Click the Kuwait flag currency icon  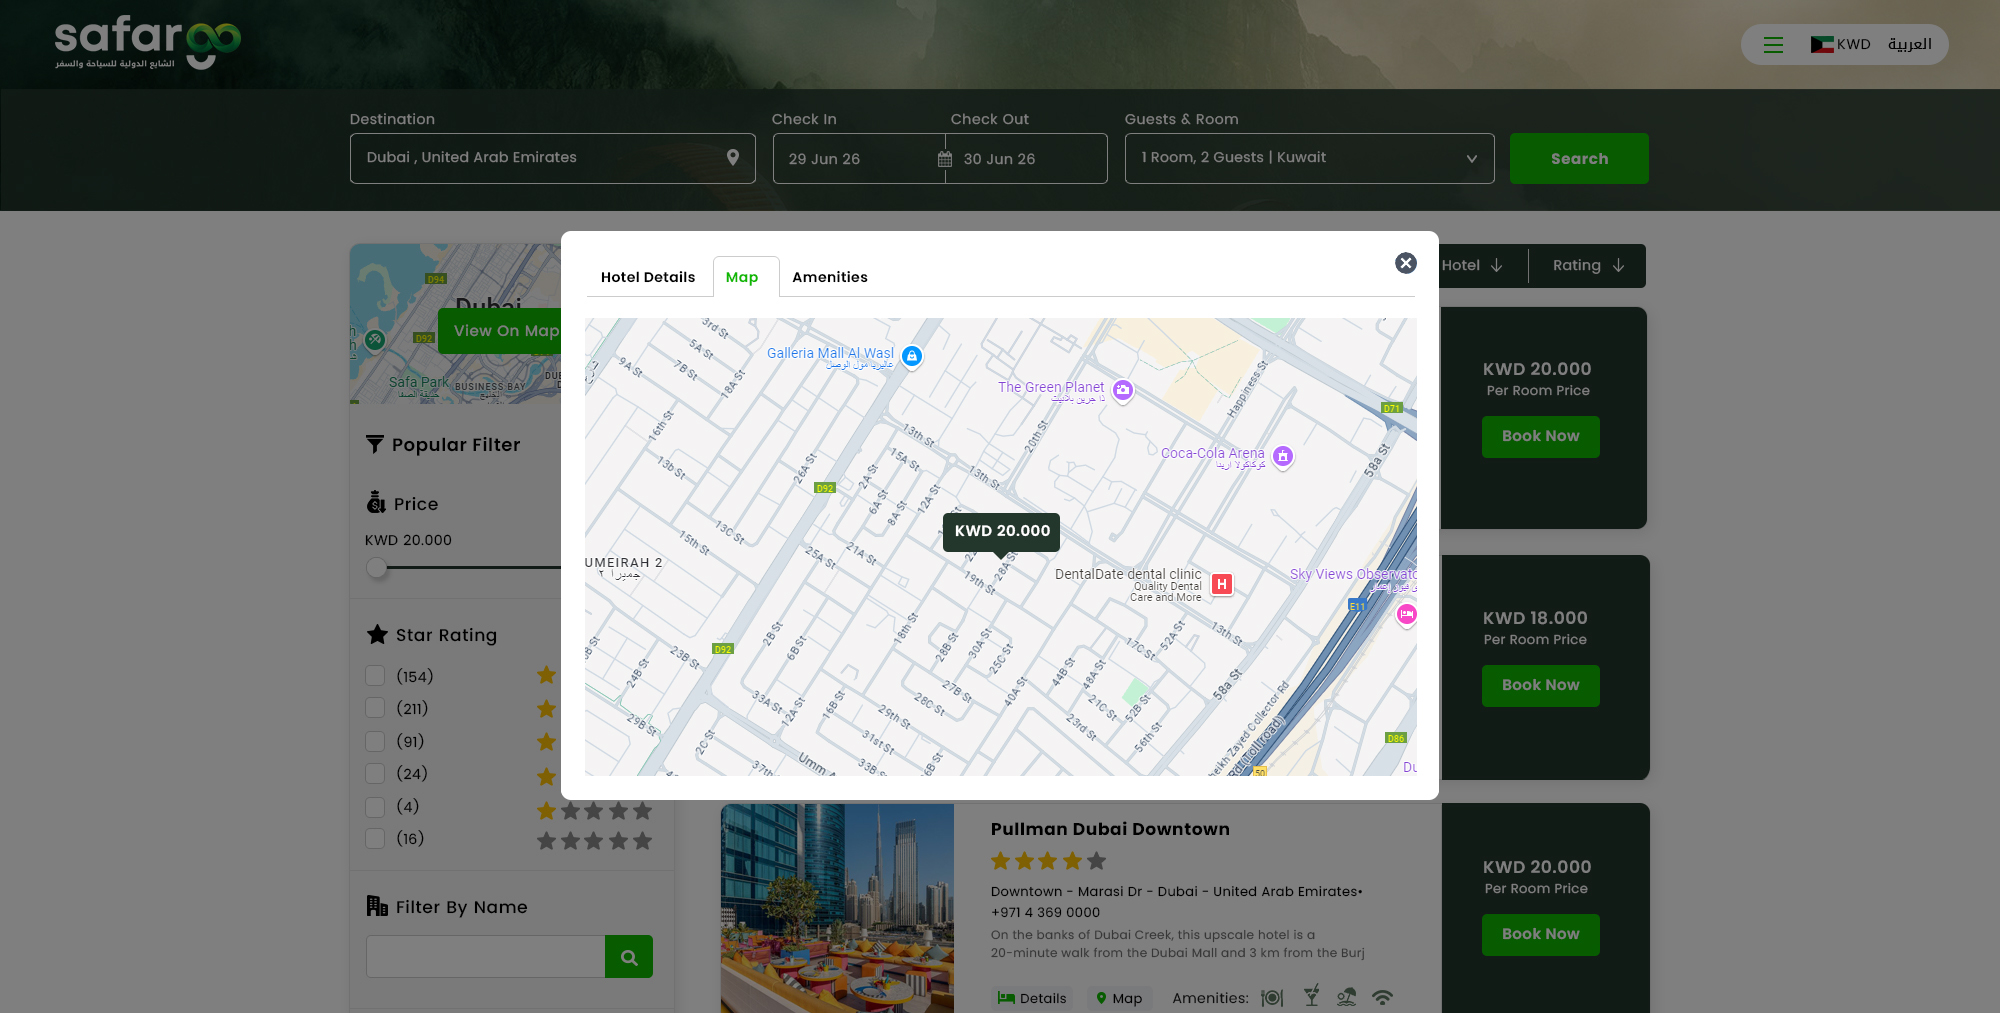pos(1821,45)
